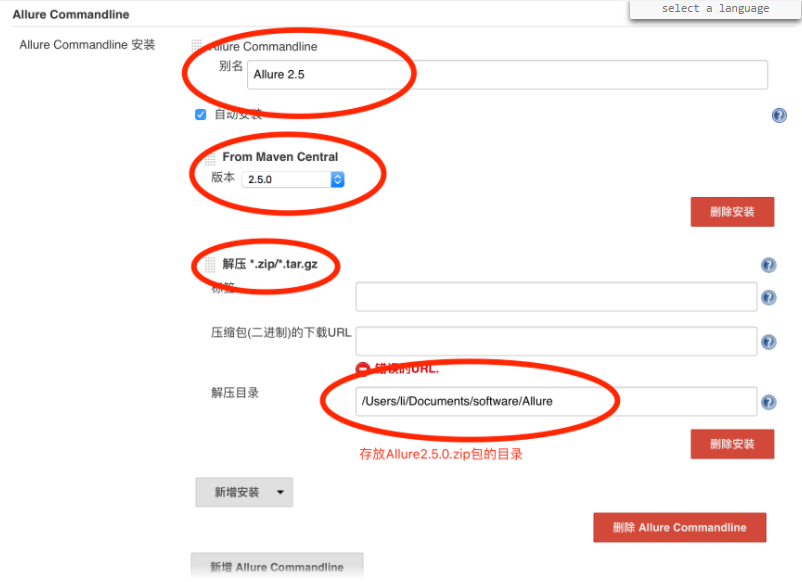The height and width of the screenshot is (582, 802).
Task: Click 删除安装 button under Maven Central
Action: point(732,212)
